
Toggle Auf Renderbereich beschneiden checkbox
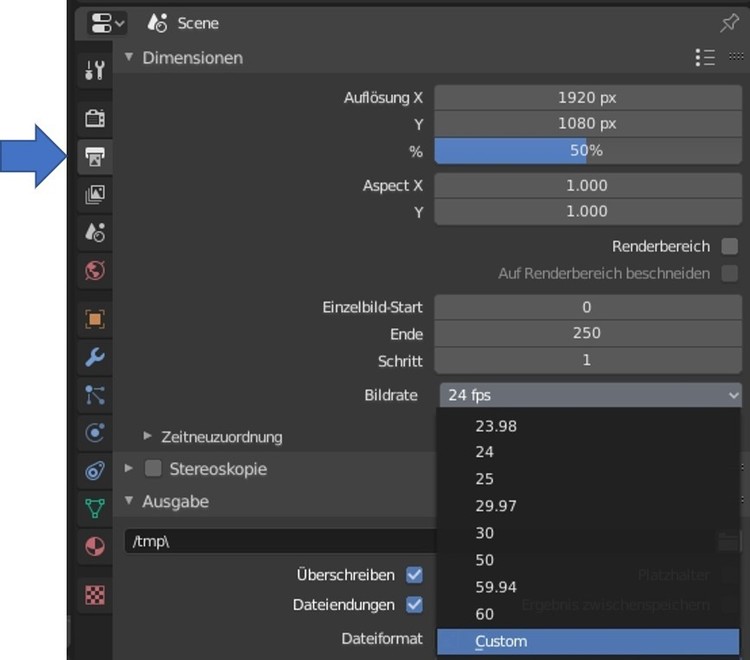[729, 274]
